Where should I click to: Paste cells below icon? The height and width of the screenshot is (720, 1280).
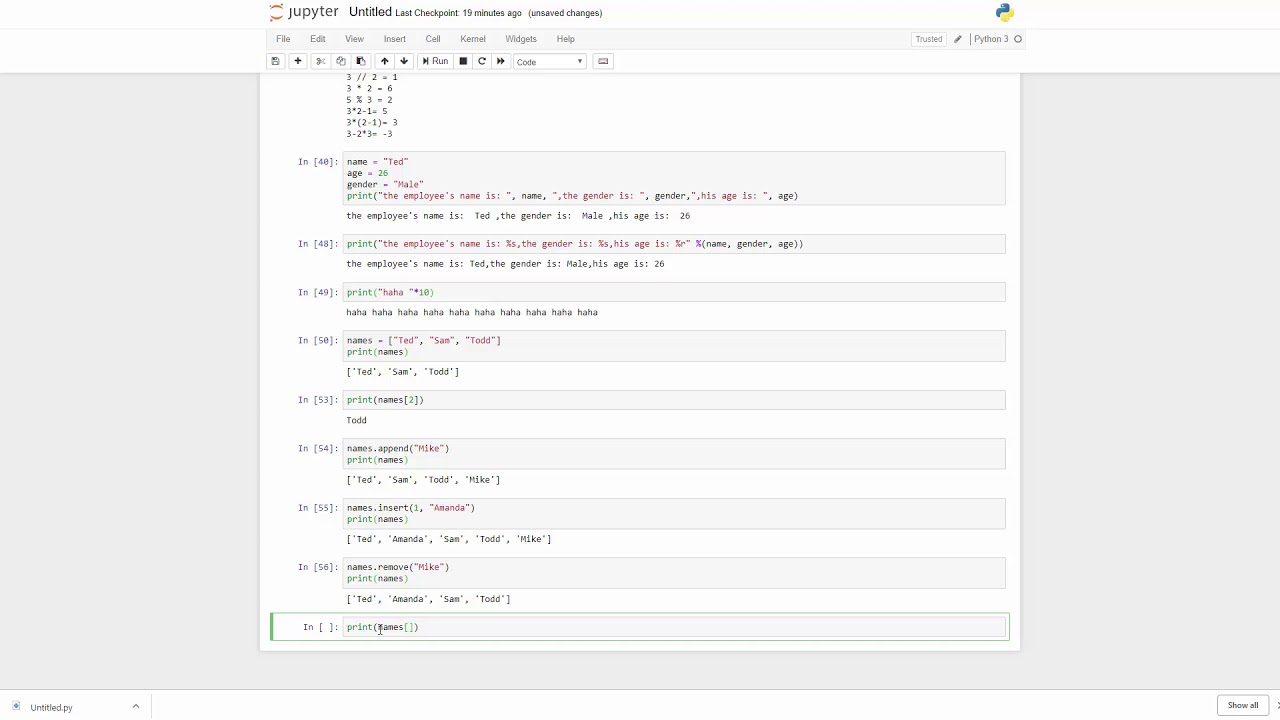pyautogui.click(x=361, y=61)
